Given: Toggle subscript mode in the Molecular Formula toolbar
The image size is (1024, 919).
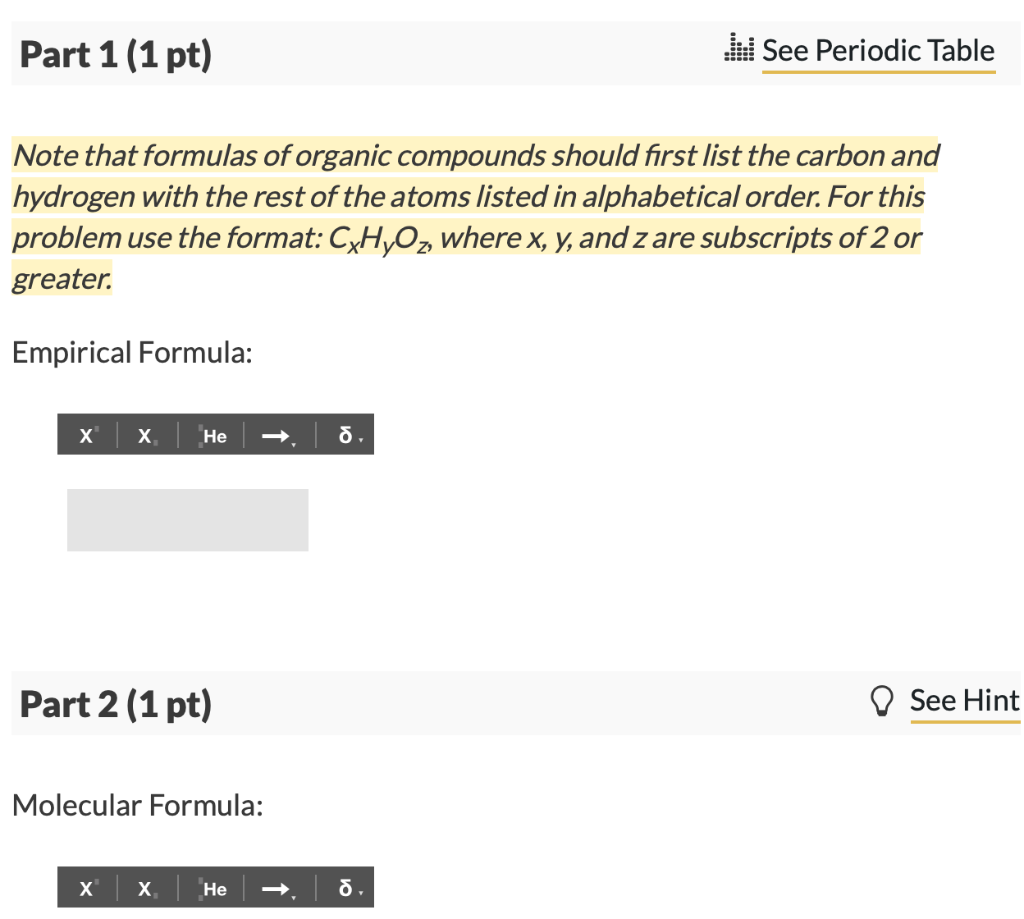Looking at the screenshot, I should 143,888.
